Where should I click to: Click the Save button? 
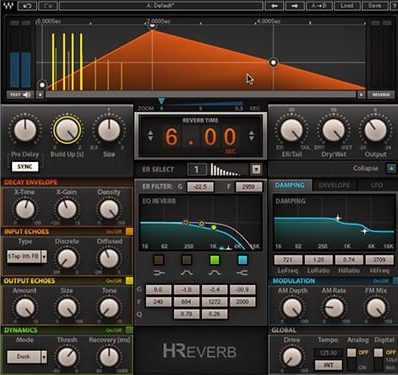[x=375, y=6]
